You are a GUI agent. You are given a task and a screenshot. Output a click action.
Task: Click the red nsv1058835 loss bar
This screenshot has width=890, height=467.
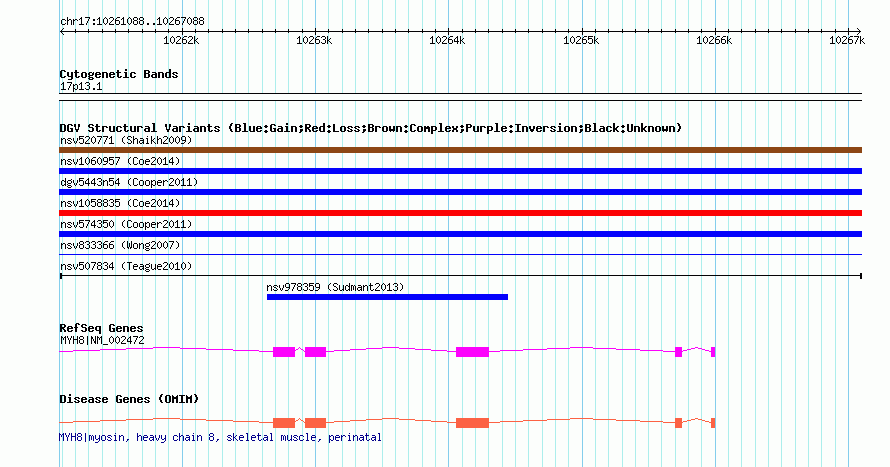point(460,213)
